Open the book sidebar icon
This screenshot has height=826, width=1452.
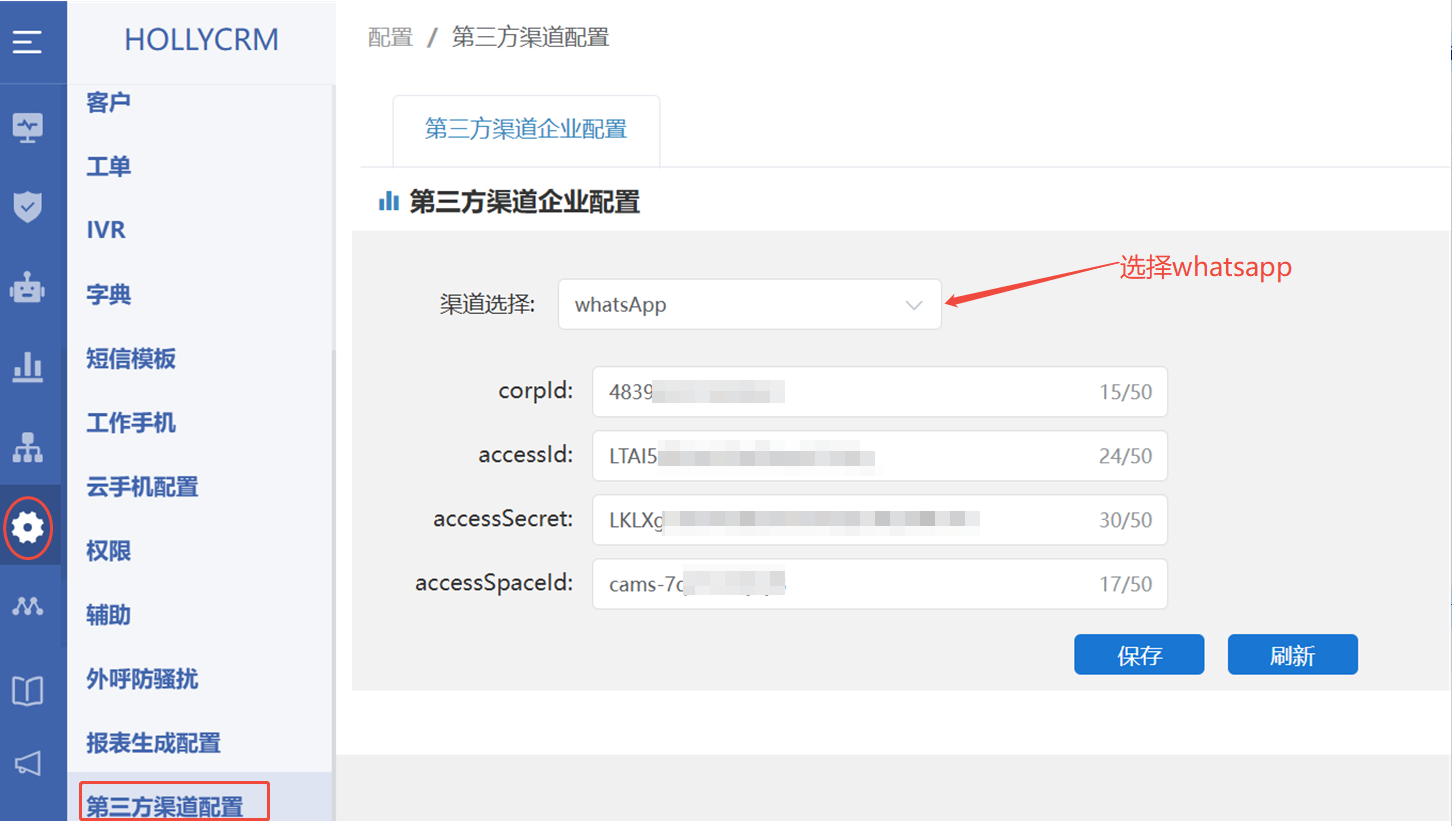[27, 690]
